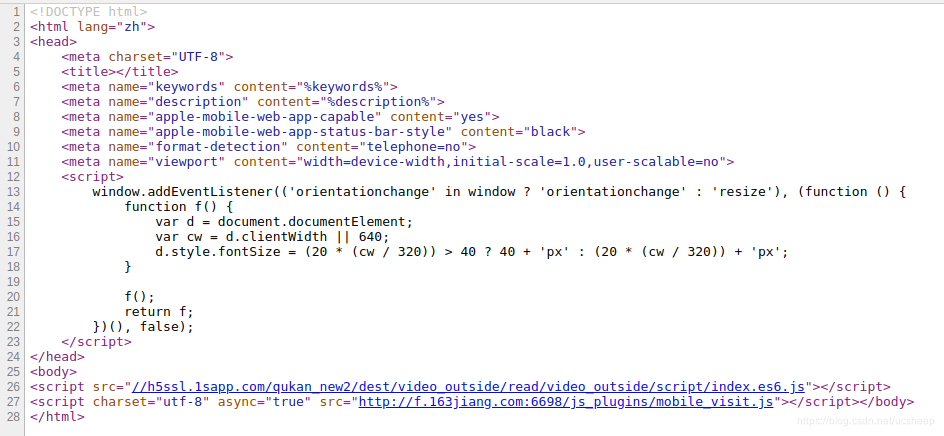Viewport: 944px width, 436px height.
Task: Click the opening body tag
Action: [x=54, y=372]
